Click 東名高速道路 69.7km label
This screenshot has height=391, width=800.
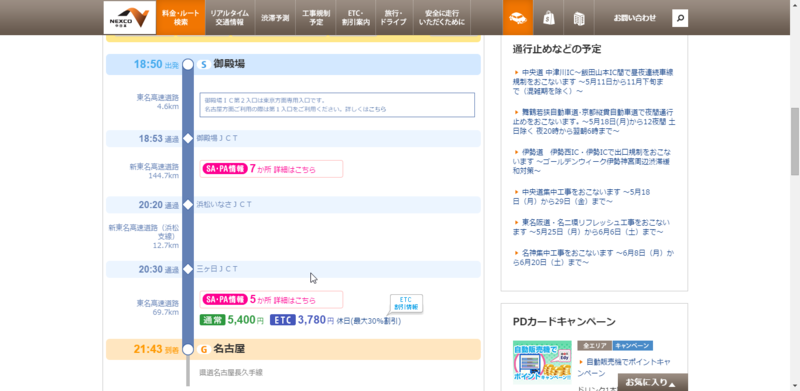(x=158, y=307)
